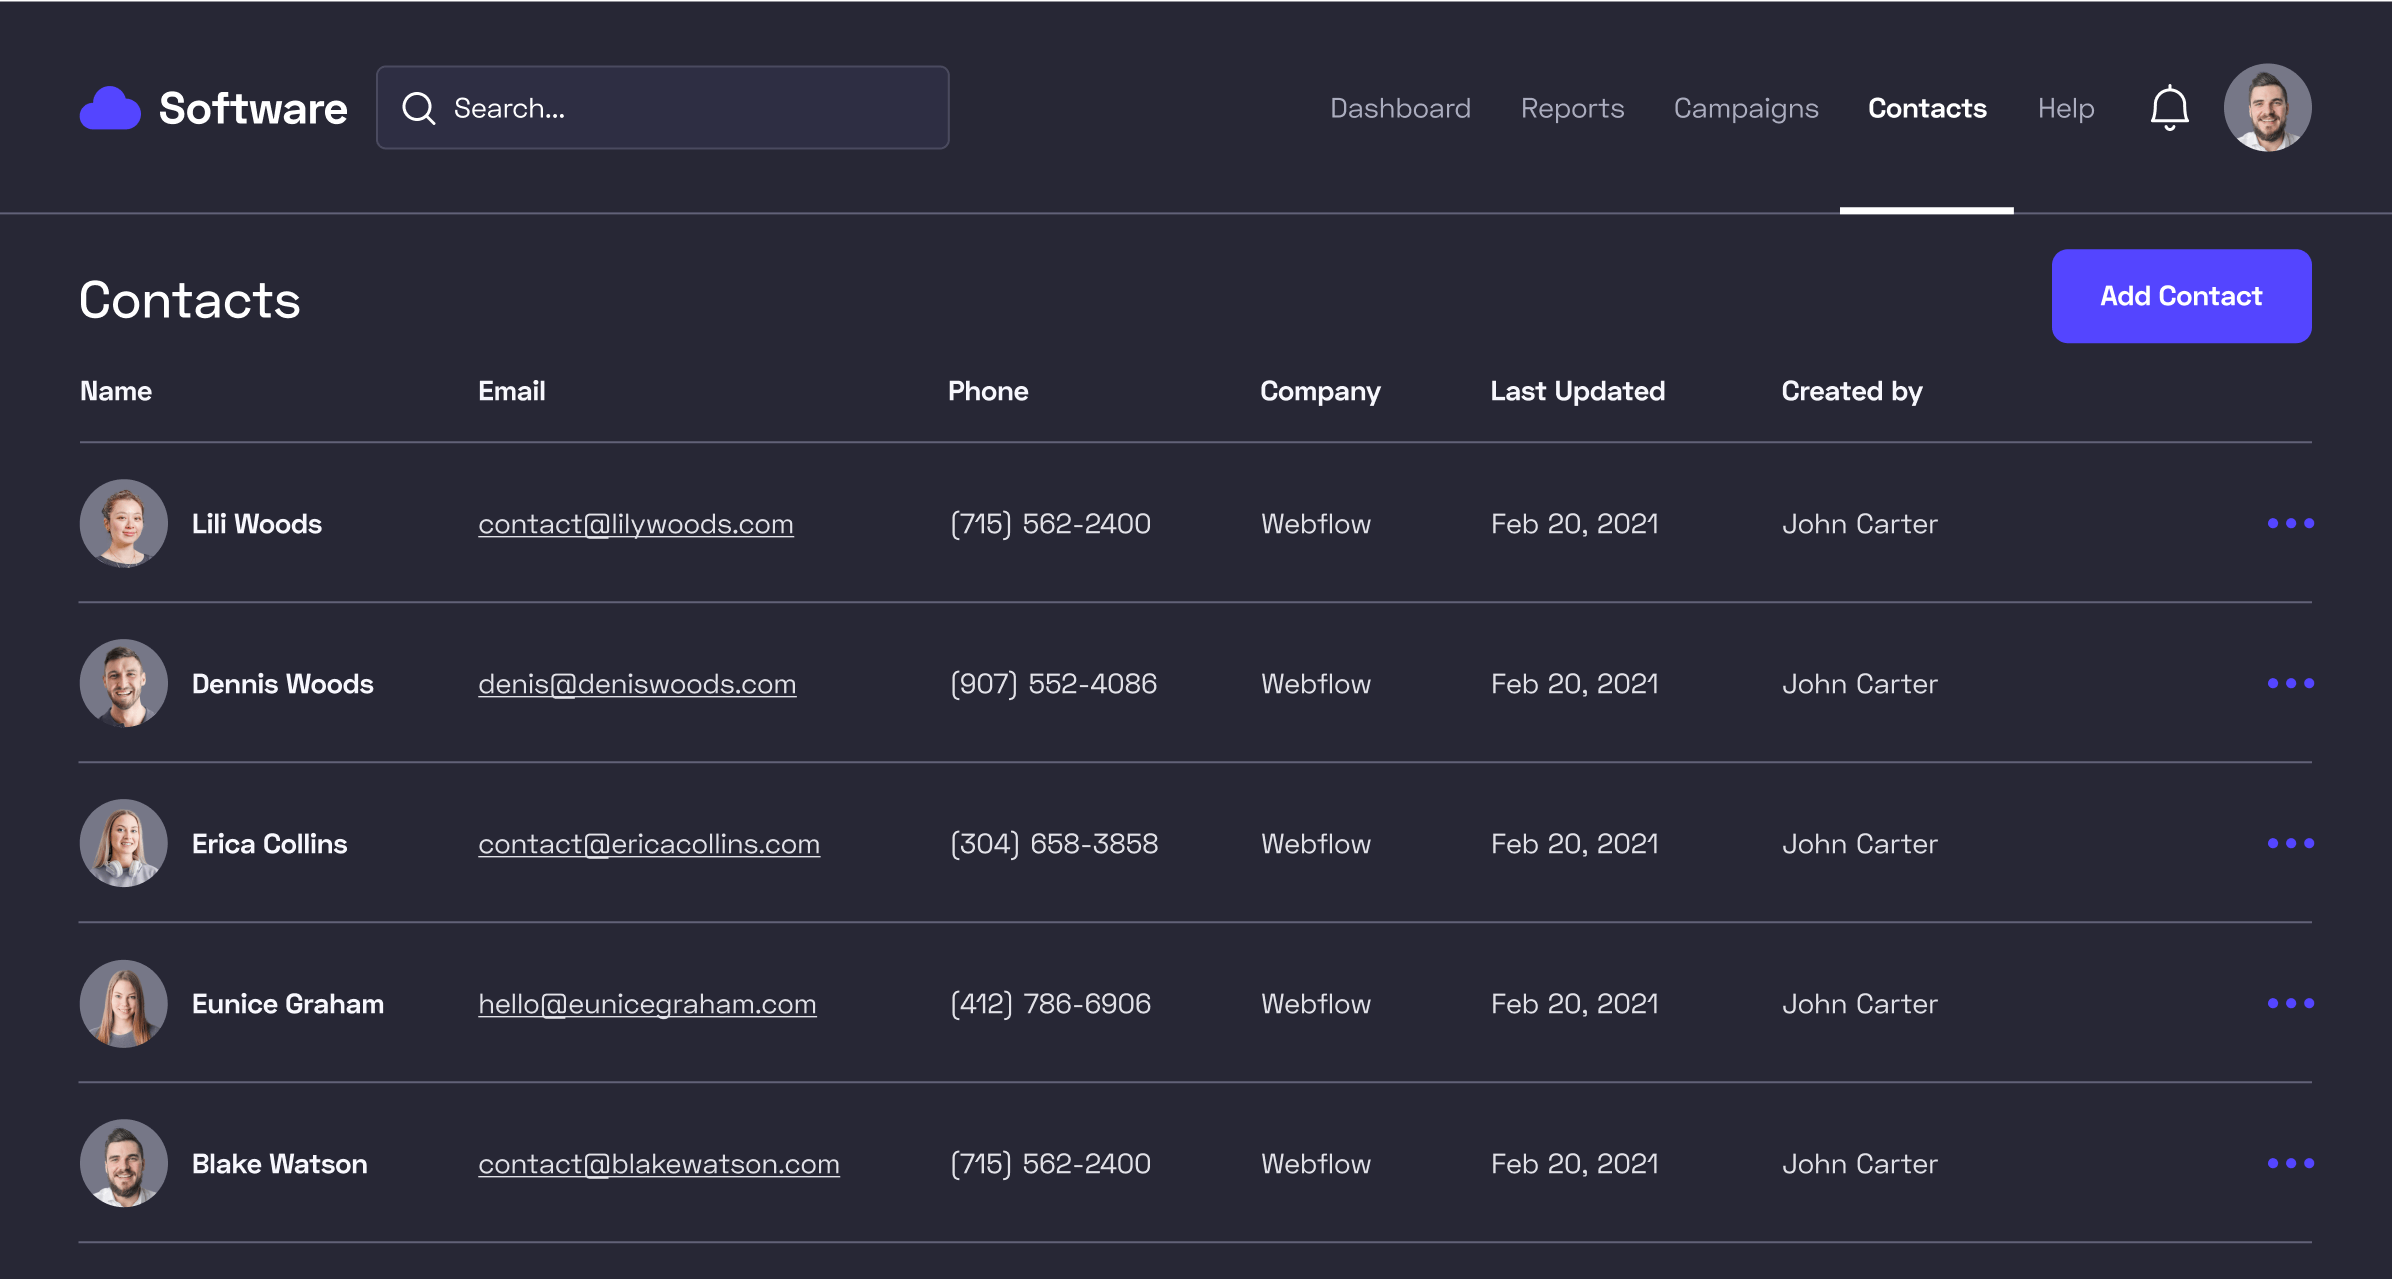
Task: Click the user profile avatar
Action: [x=2267, y=107]
